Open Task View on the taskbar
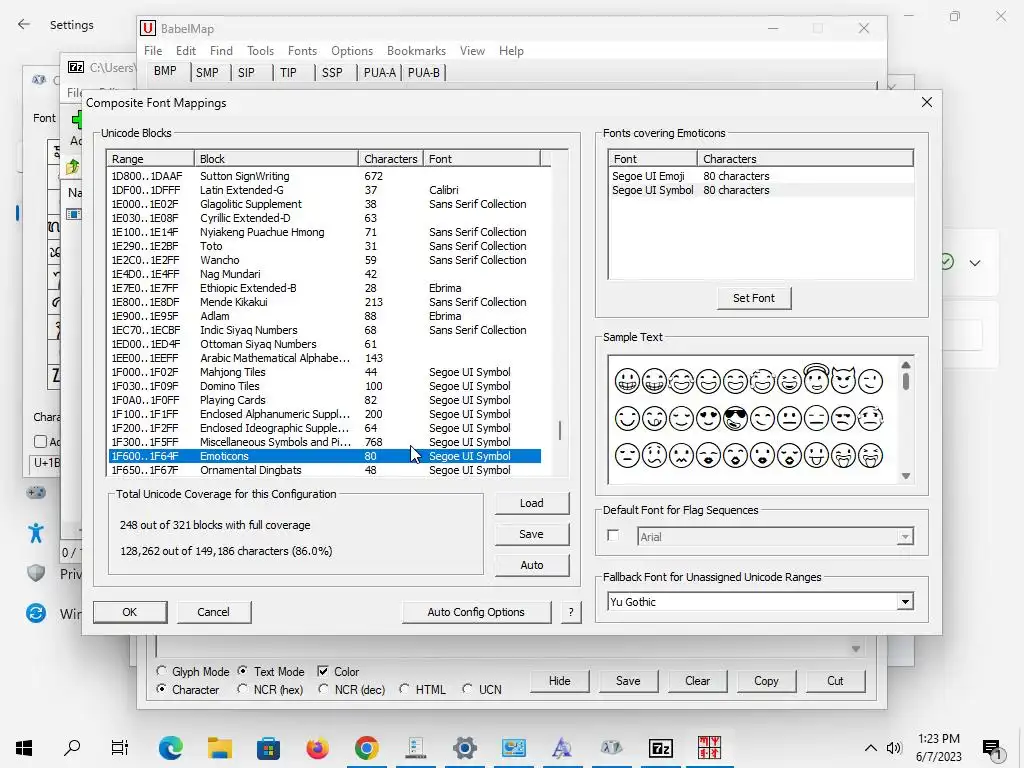Image resolution: width=1024 pixels, height=768 pixels. click(x=120, y=748)
